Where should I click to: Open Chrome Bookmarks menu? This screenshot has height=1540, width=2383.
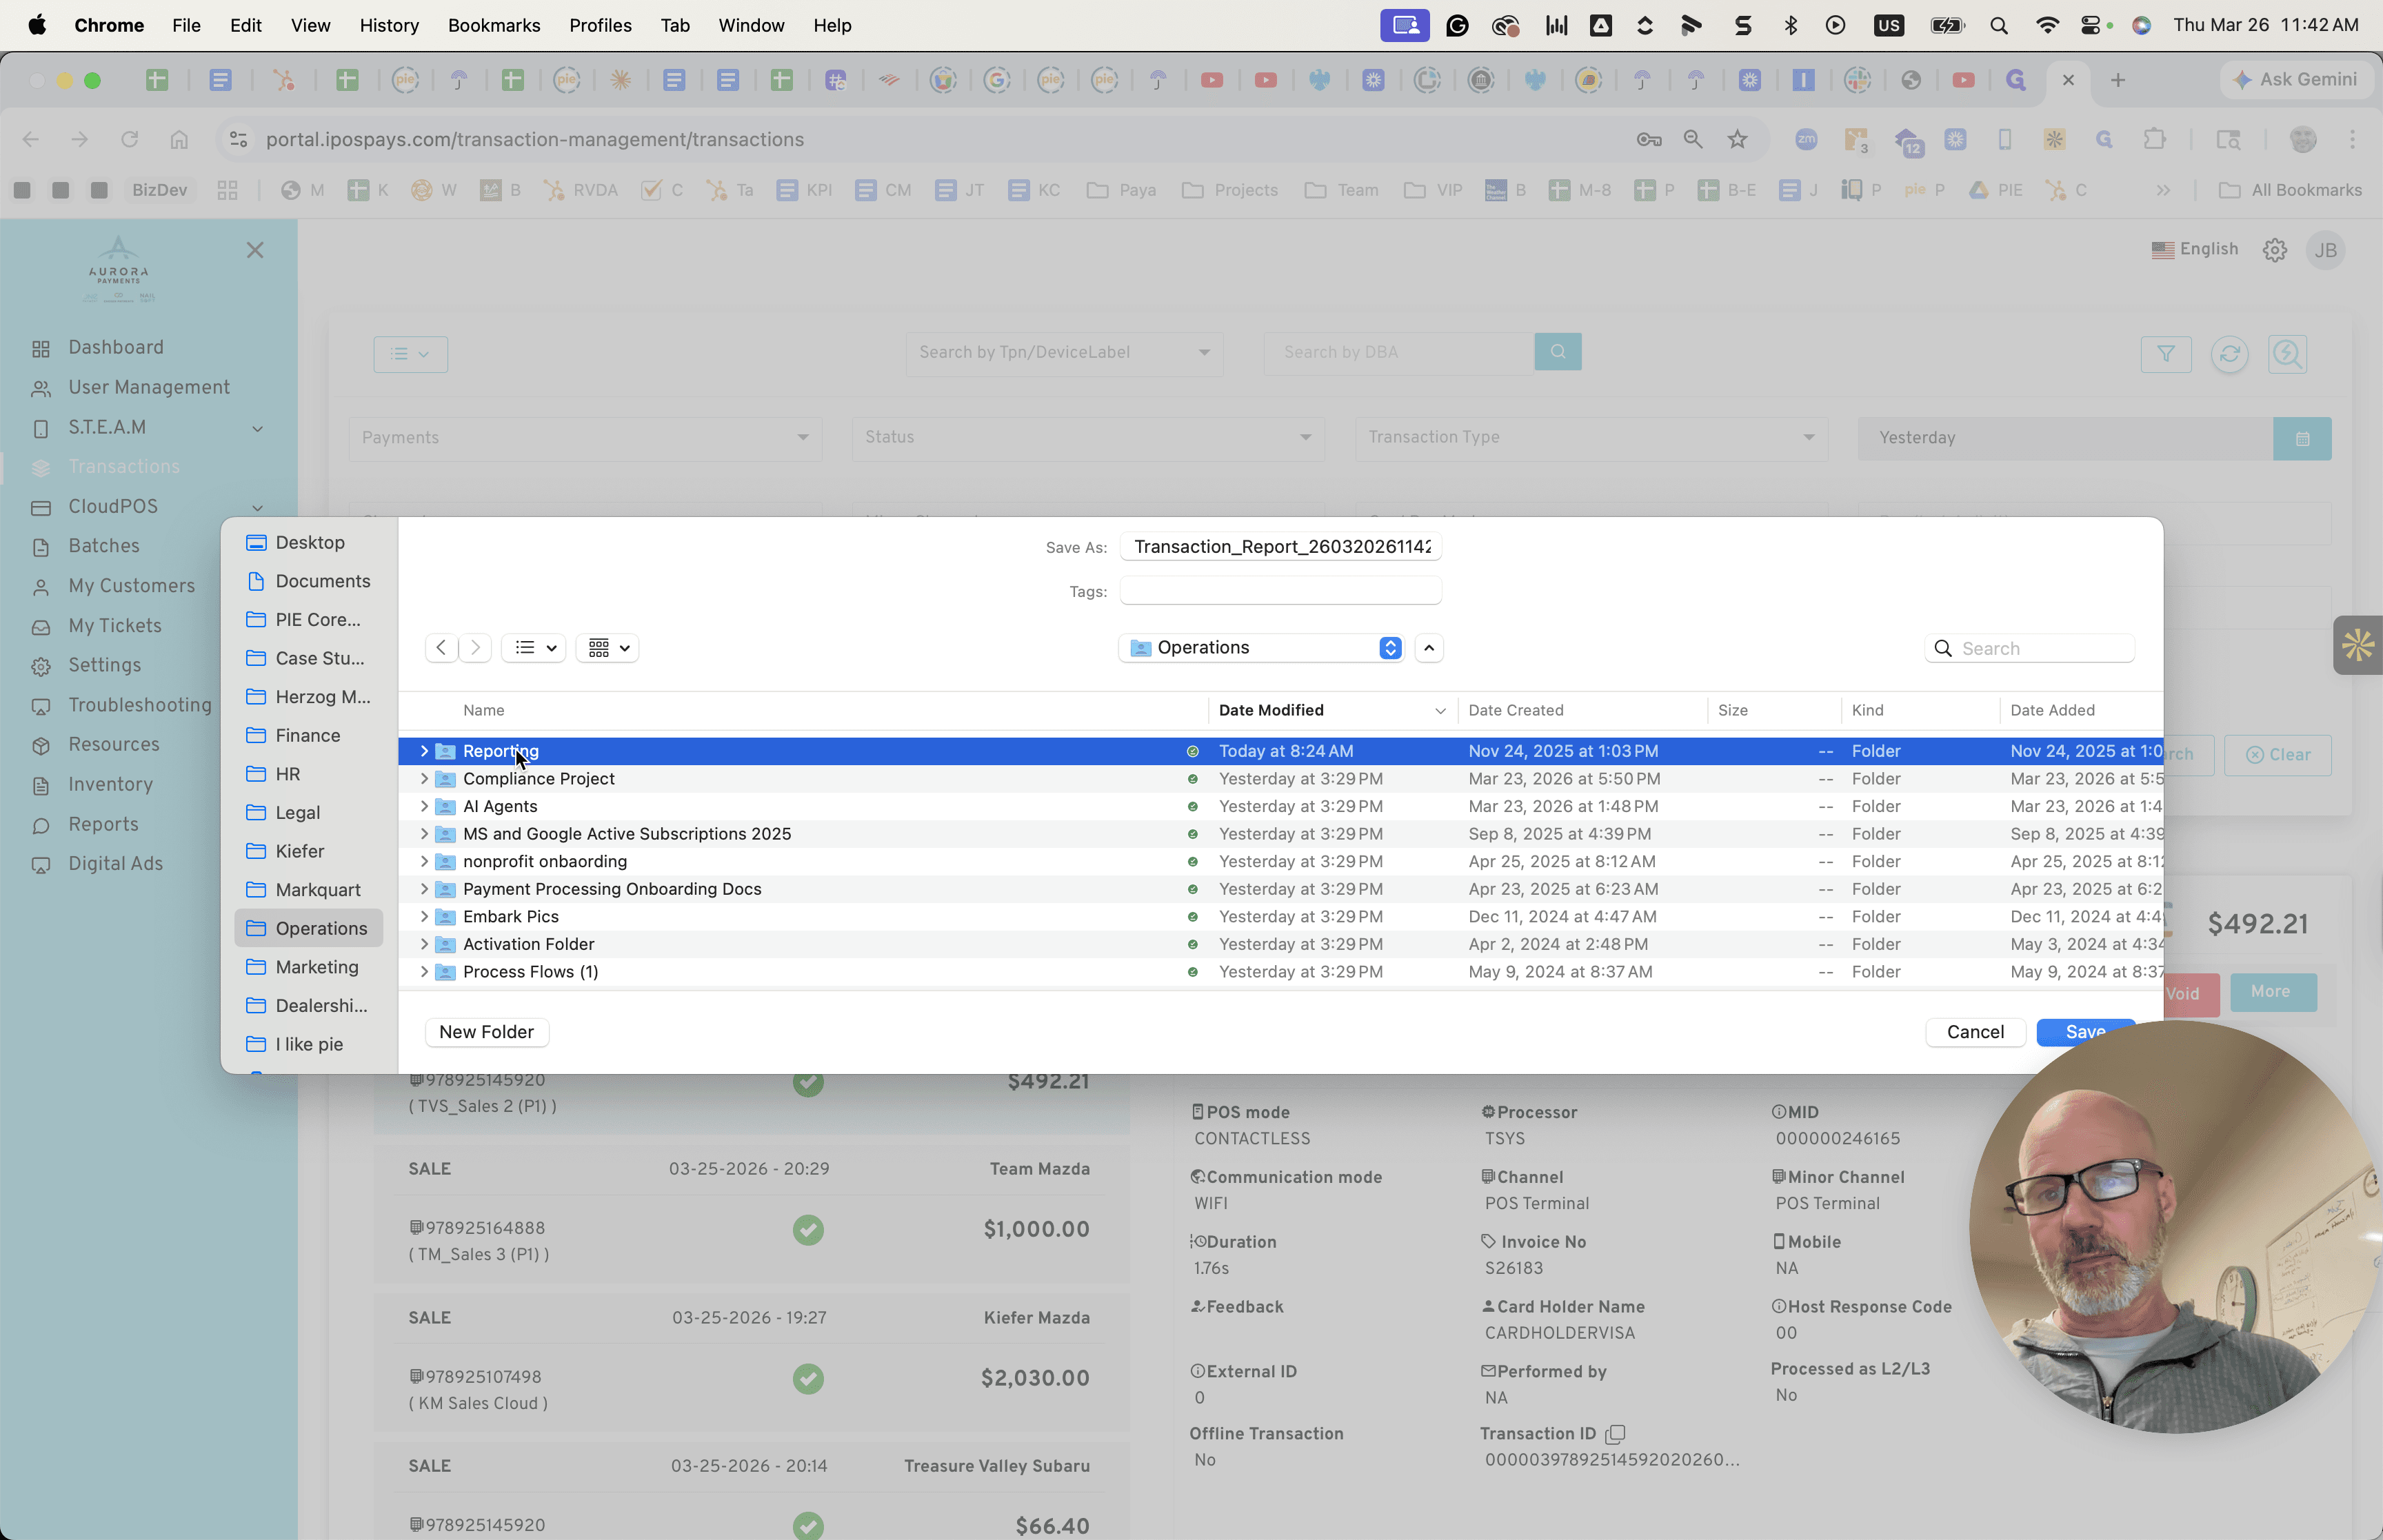[494, 25]
